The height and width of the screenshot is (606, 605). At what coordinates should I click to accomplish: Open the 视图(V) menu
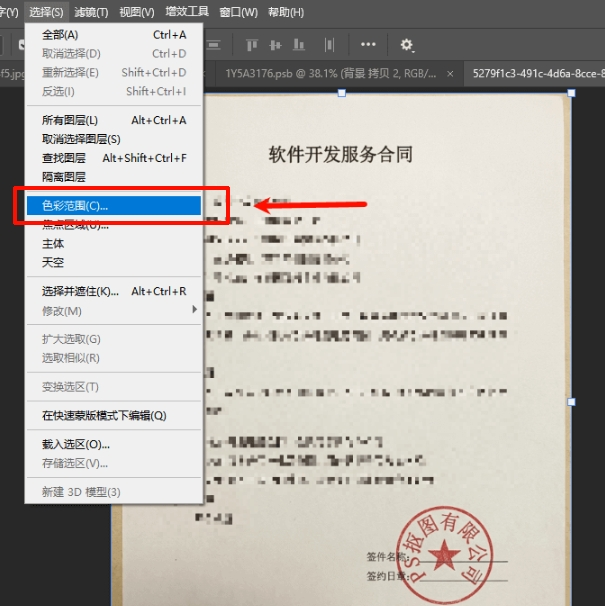point(137,12)
